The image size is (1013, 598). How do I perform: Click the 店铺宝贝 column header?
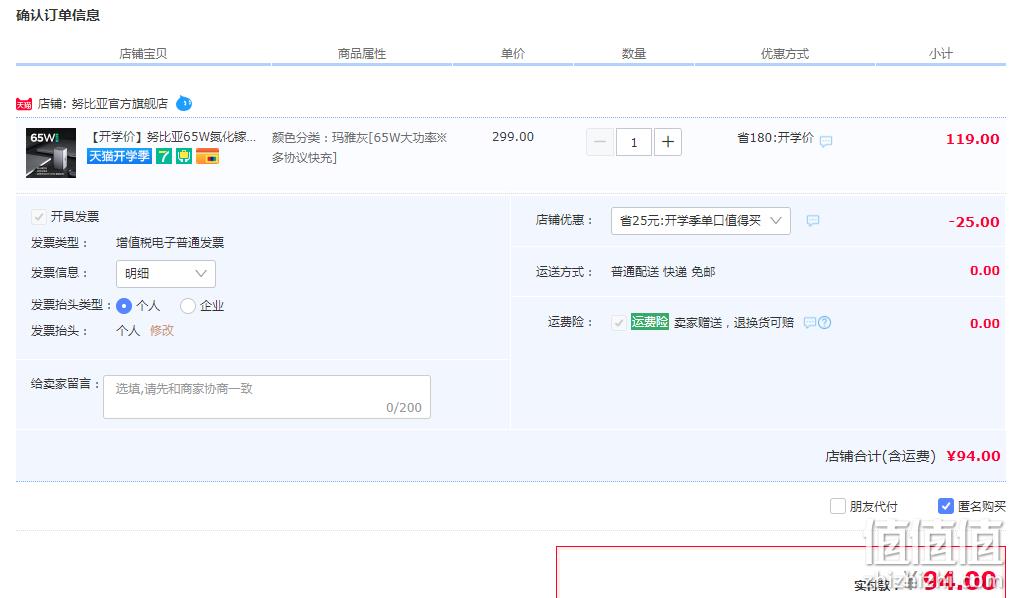(143, 54)
